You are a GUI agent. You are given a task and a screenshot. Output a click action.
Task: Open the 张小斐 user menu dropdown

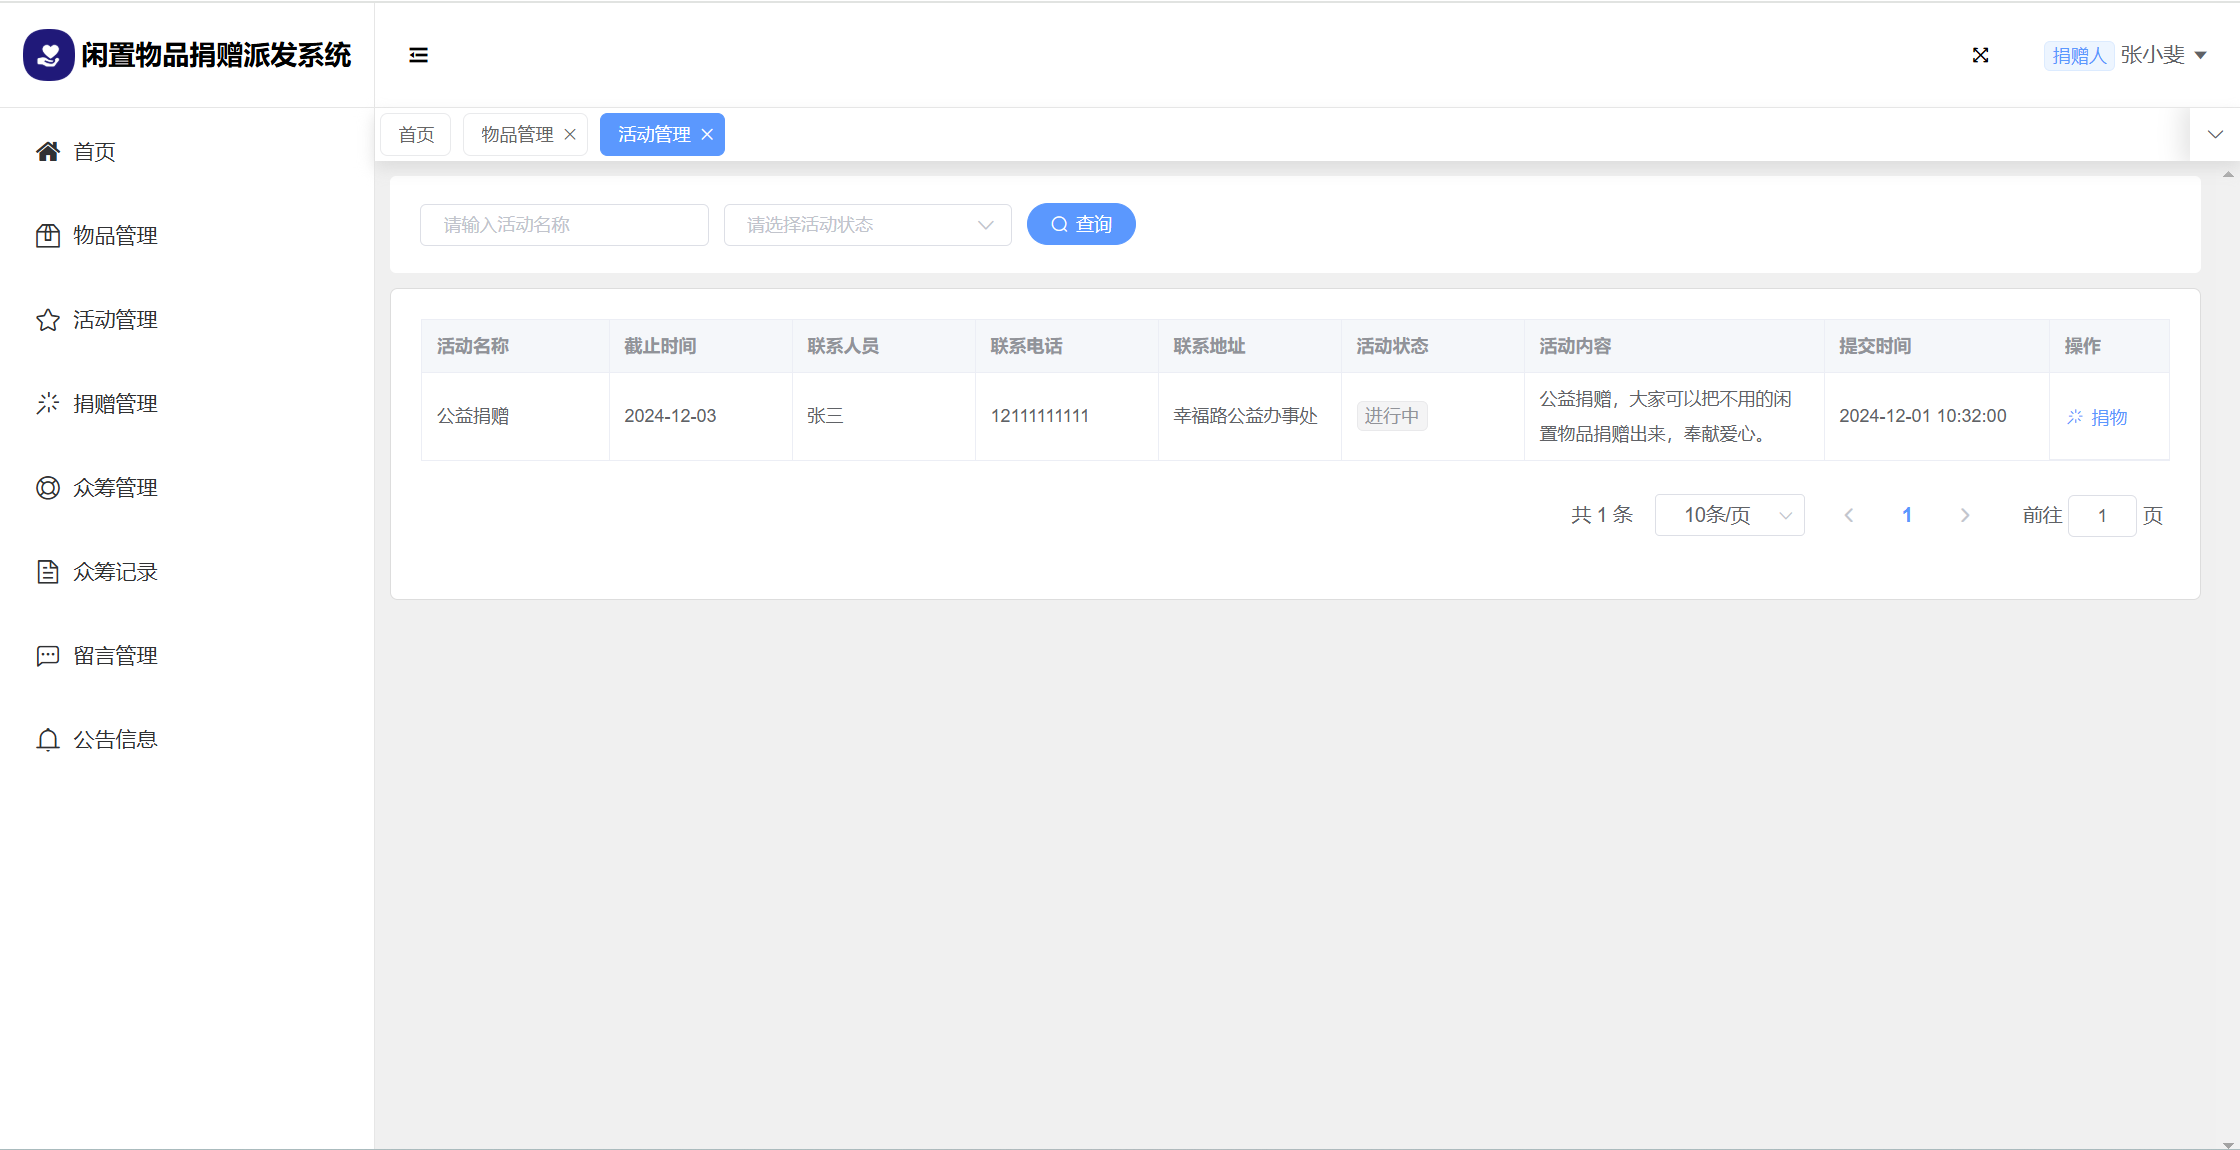[x=2163, y=55]
